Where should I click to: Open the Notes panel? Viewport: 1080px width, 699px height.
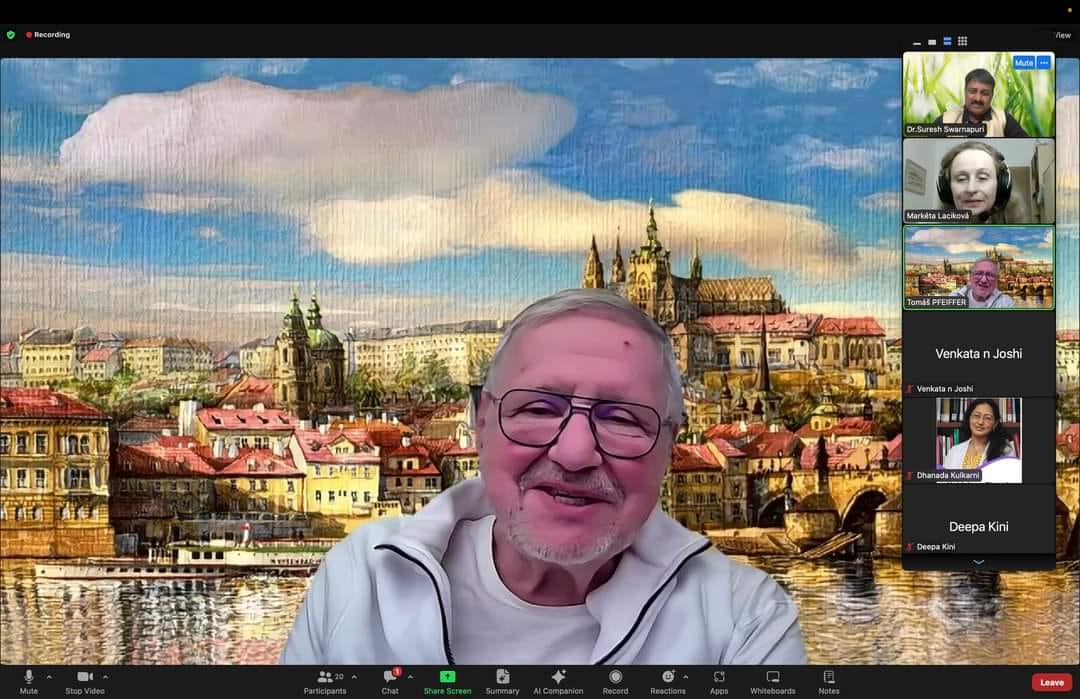click(828, 681)
